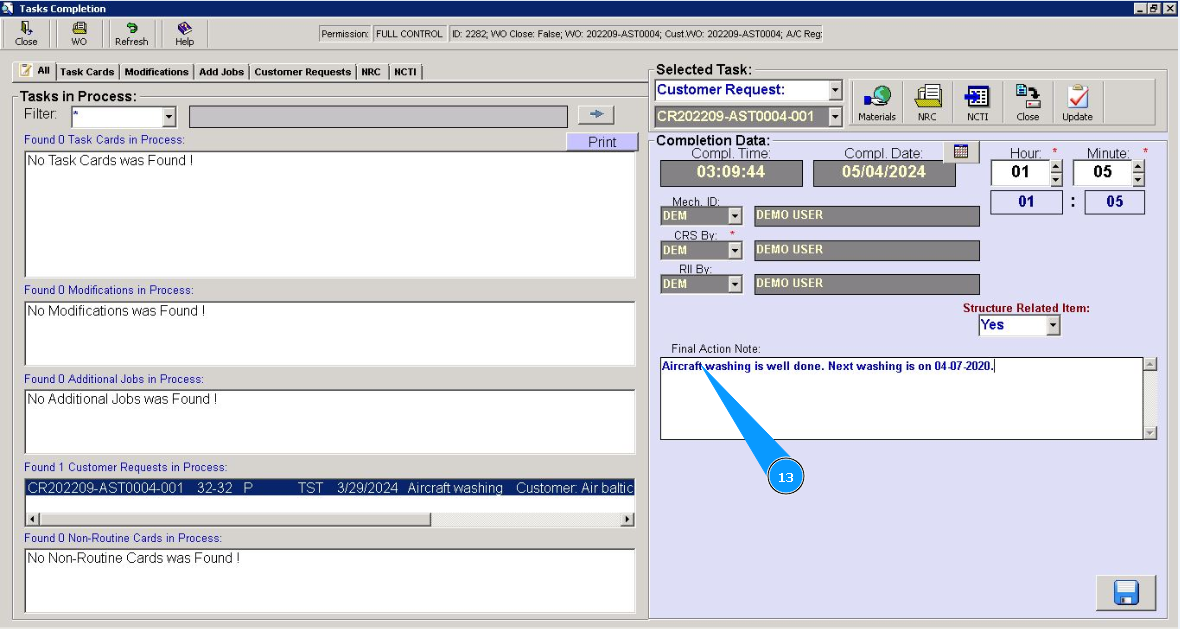Click the gray filter text field
The width and height of the screenshot is (1180, 629).
click(378, 117)
